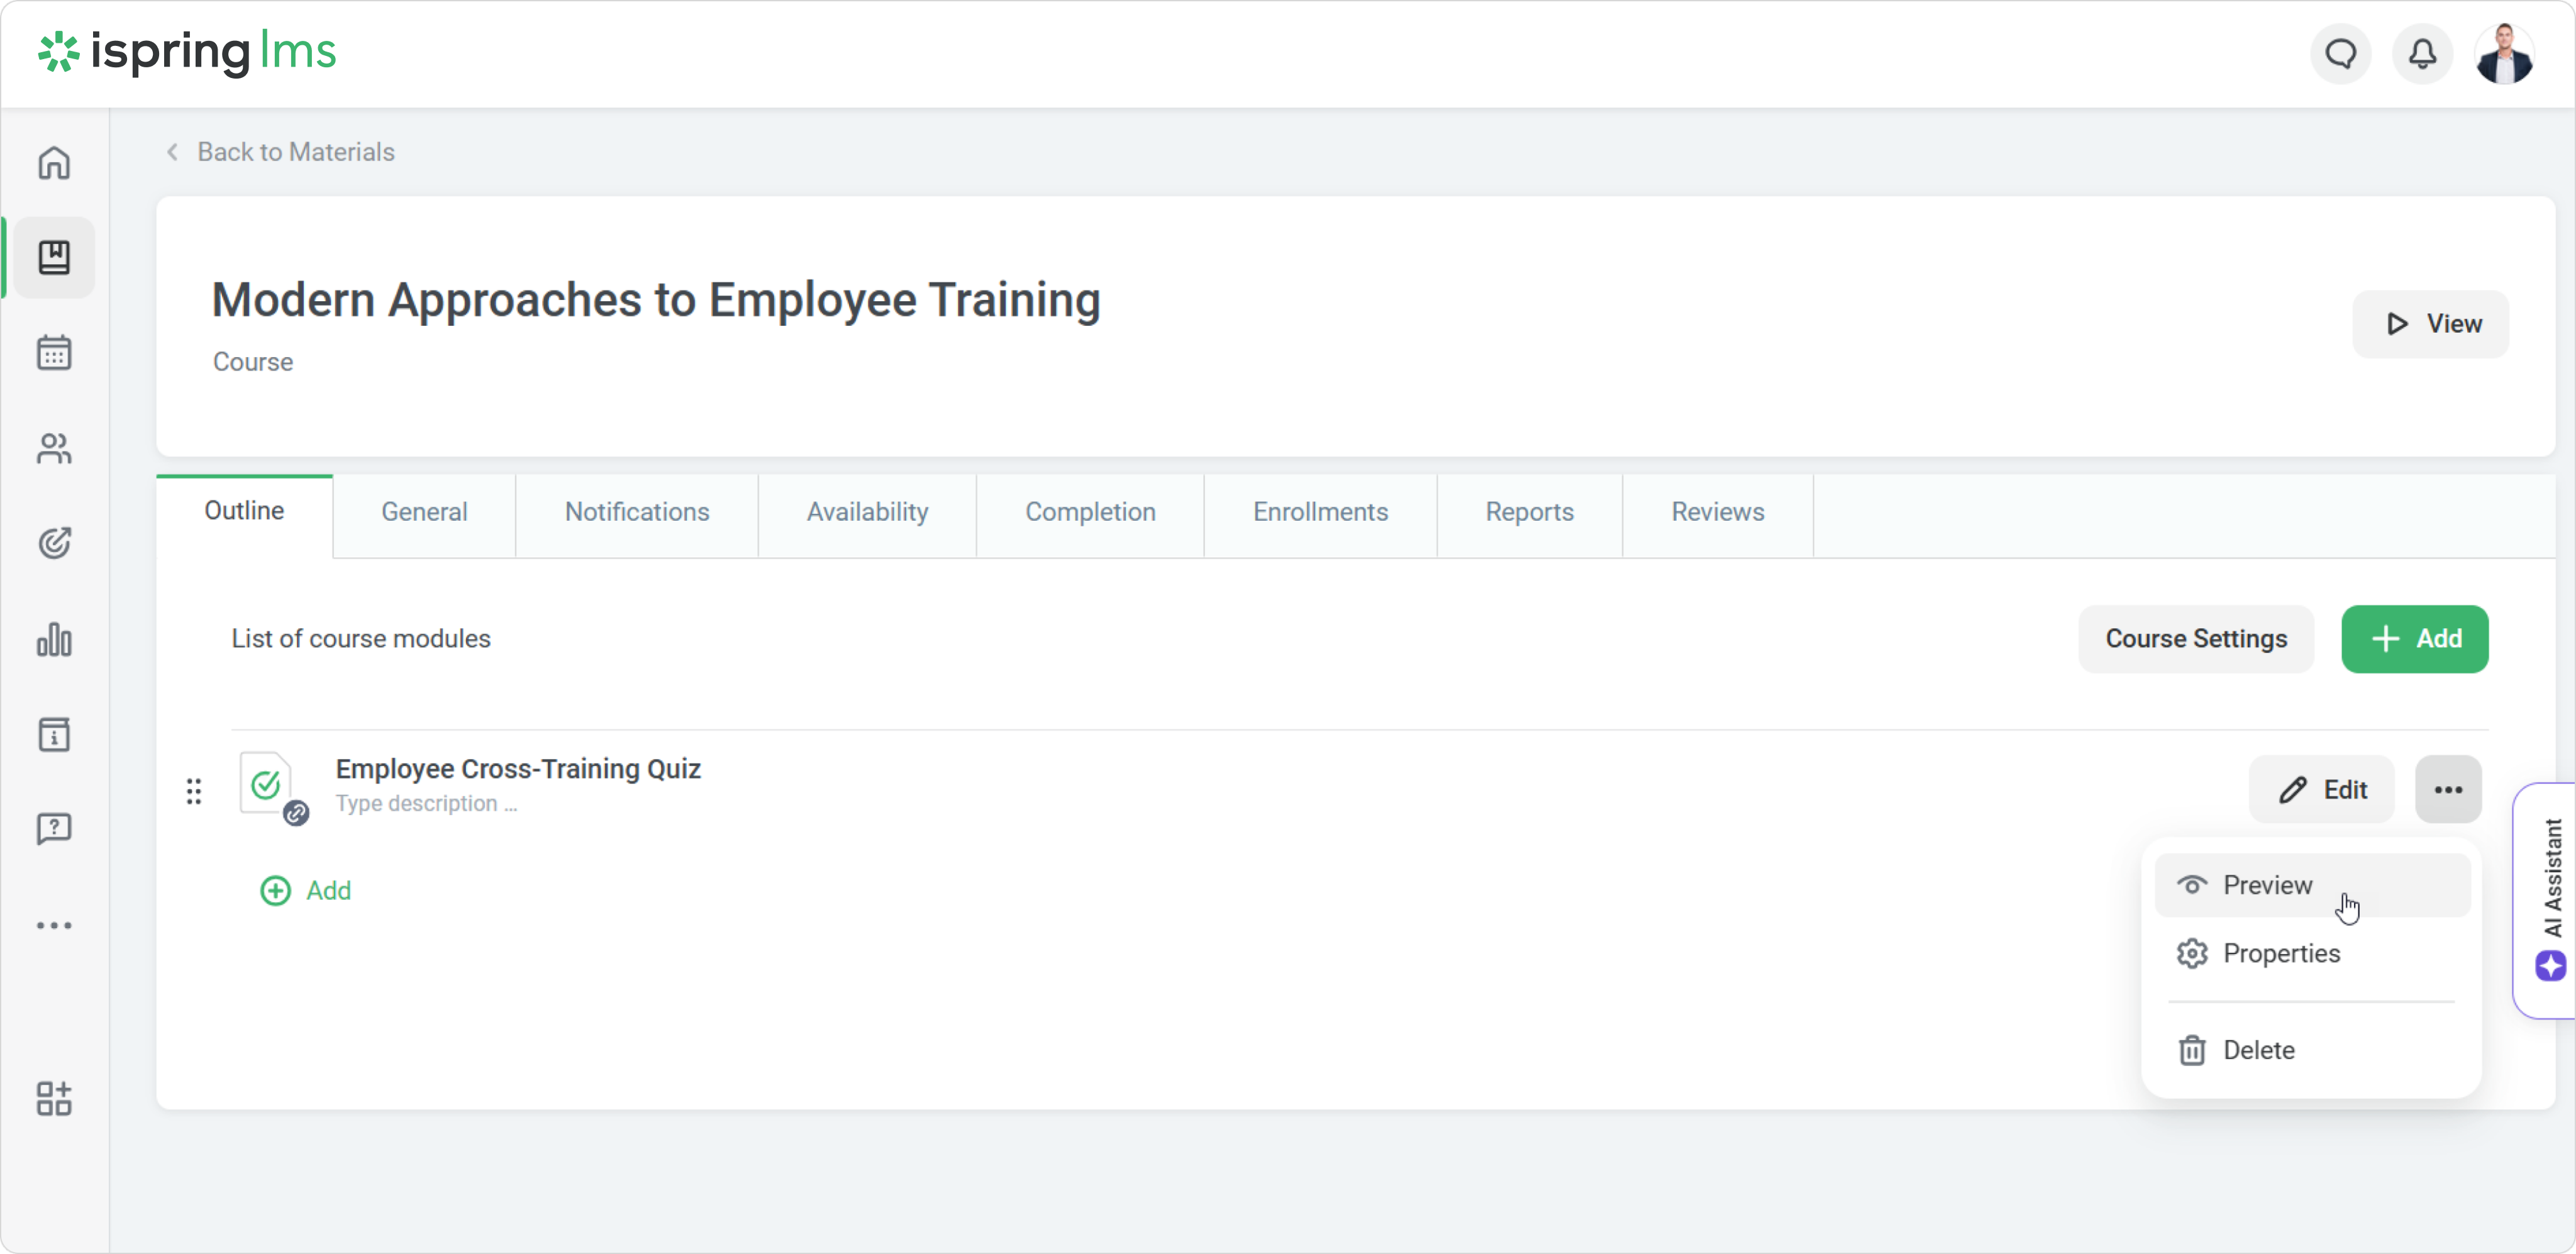Click the help question-mark sidebar icon
Image resolution: width=2576 pixels, height=1254 pixels.
tap(54, 828)
